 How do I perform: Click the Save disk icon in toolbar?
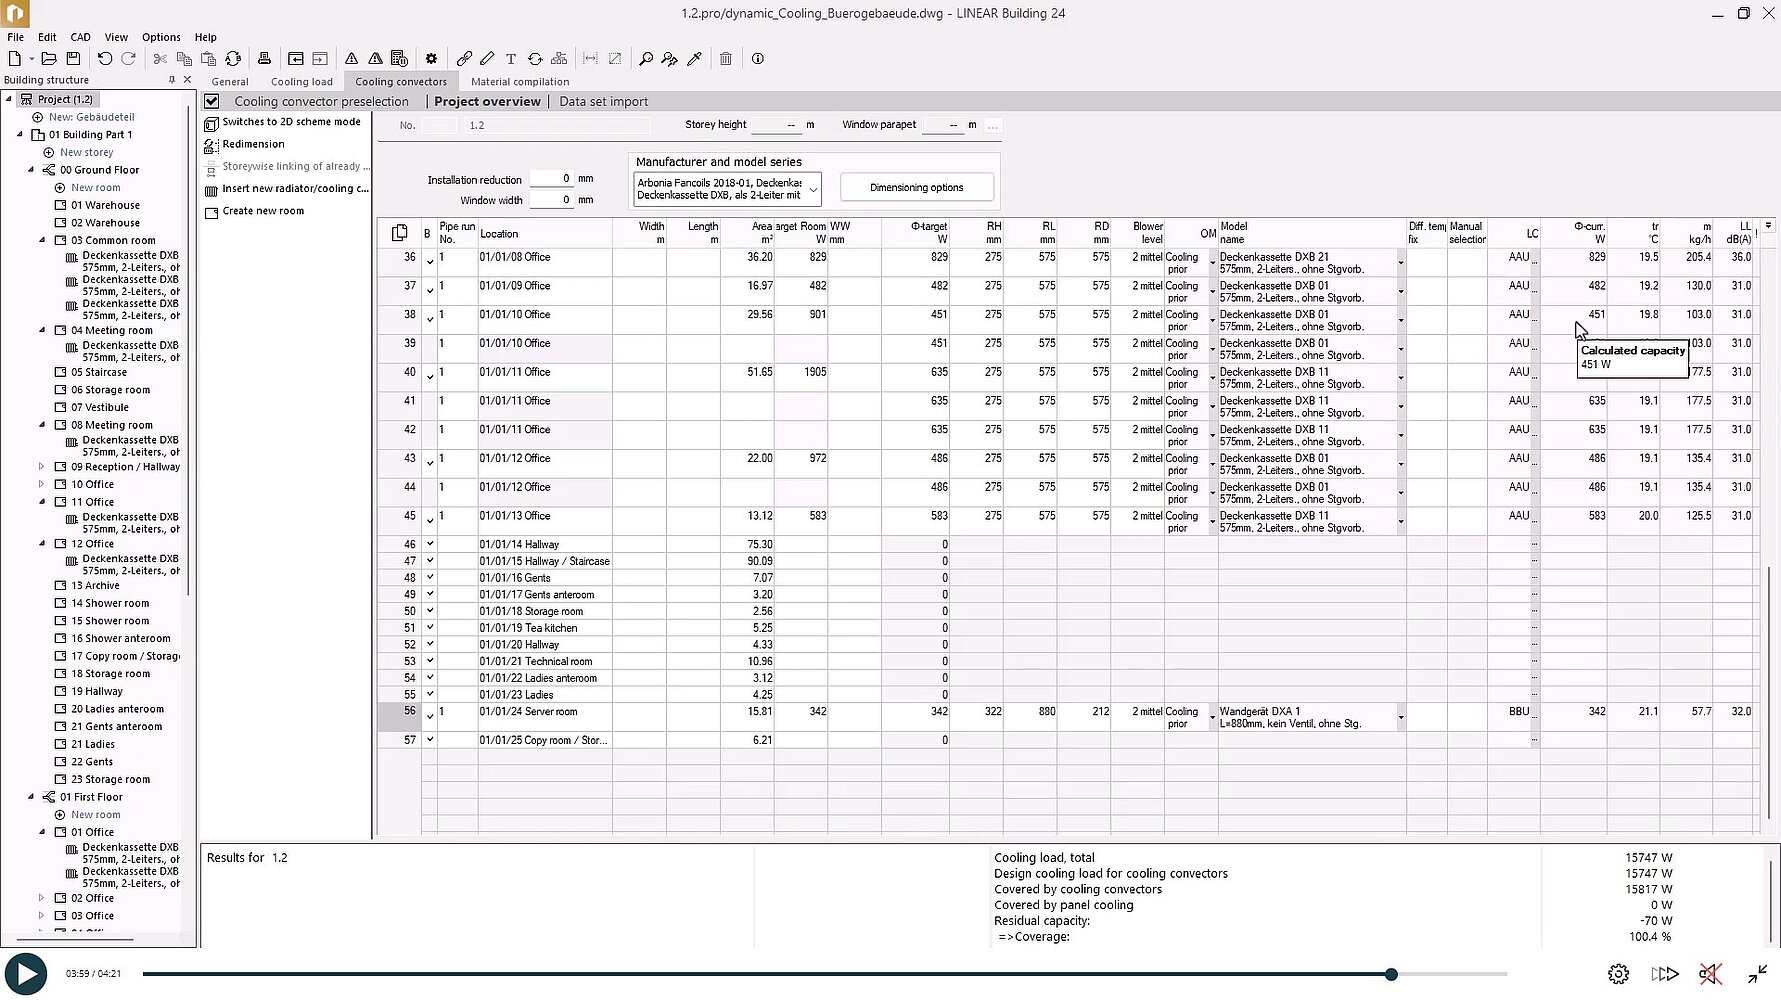tap(73, 59)
